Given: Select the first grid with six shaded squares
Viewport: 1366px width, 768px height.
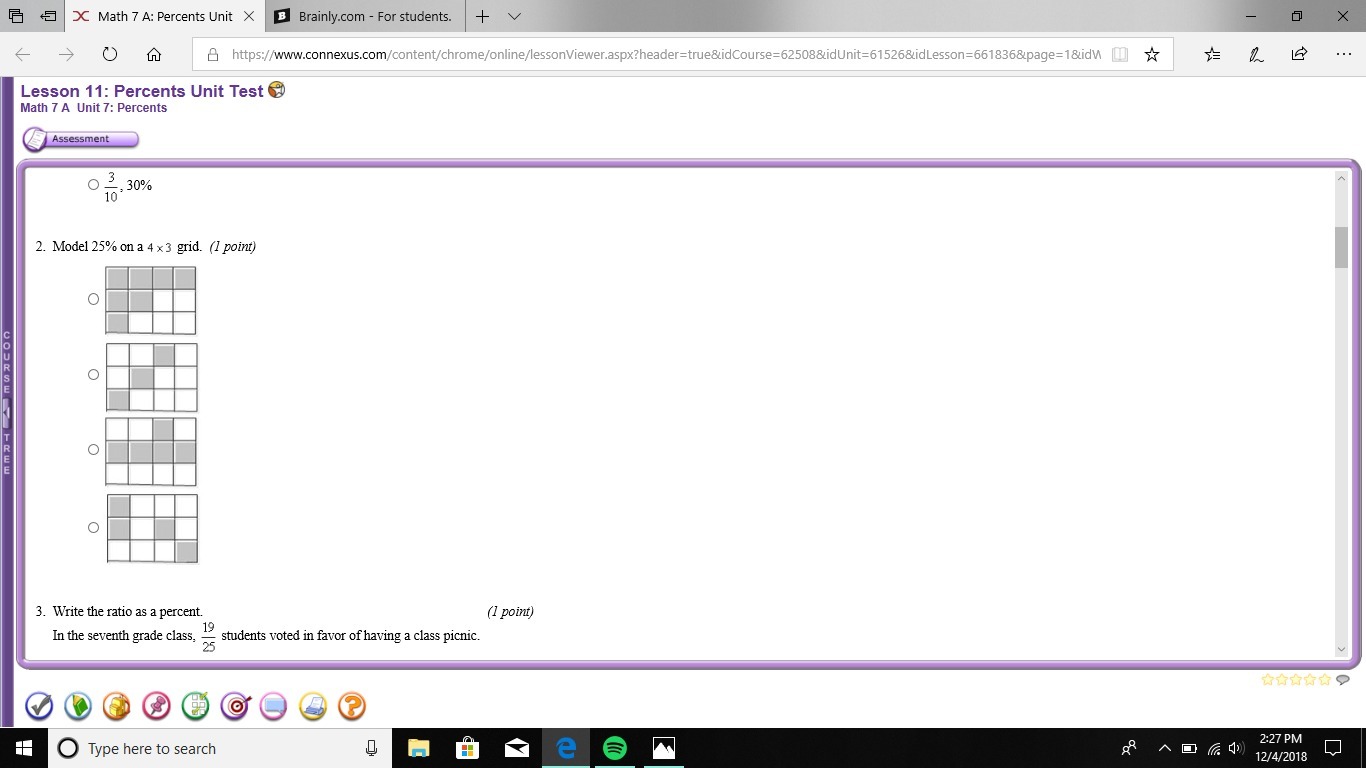Looking at the screenshot, I should click(93, 299).
